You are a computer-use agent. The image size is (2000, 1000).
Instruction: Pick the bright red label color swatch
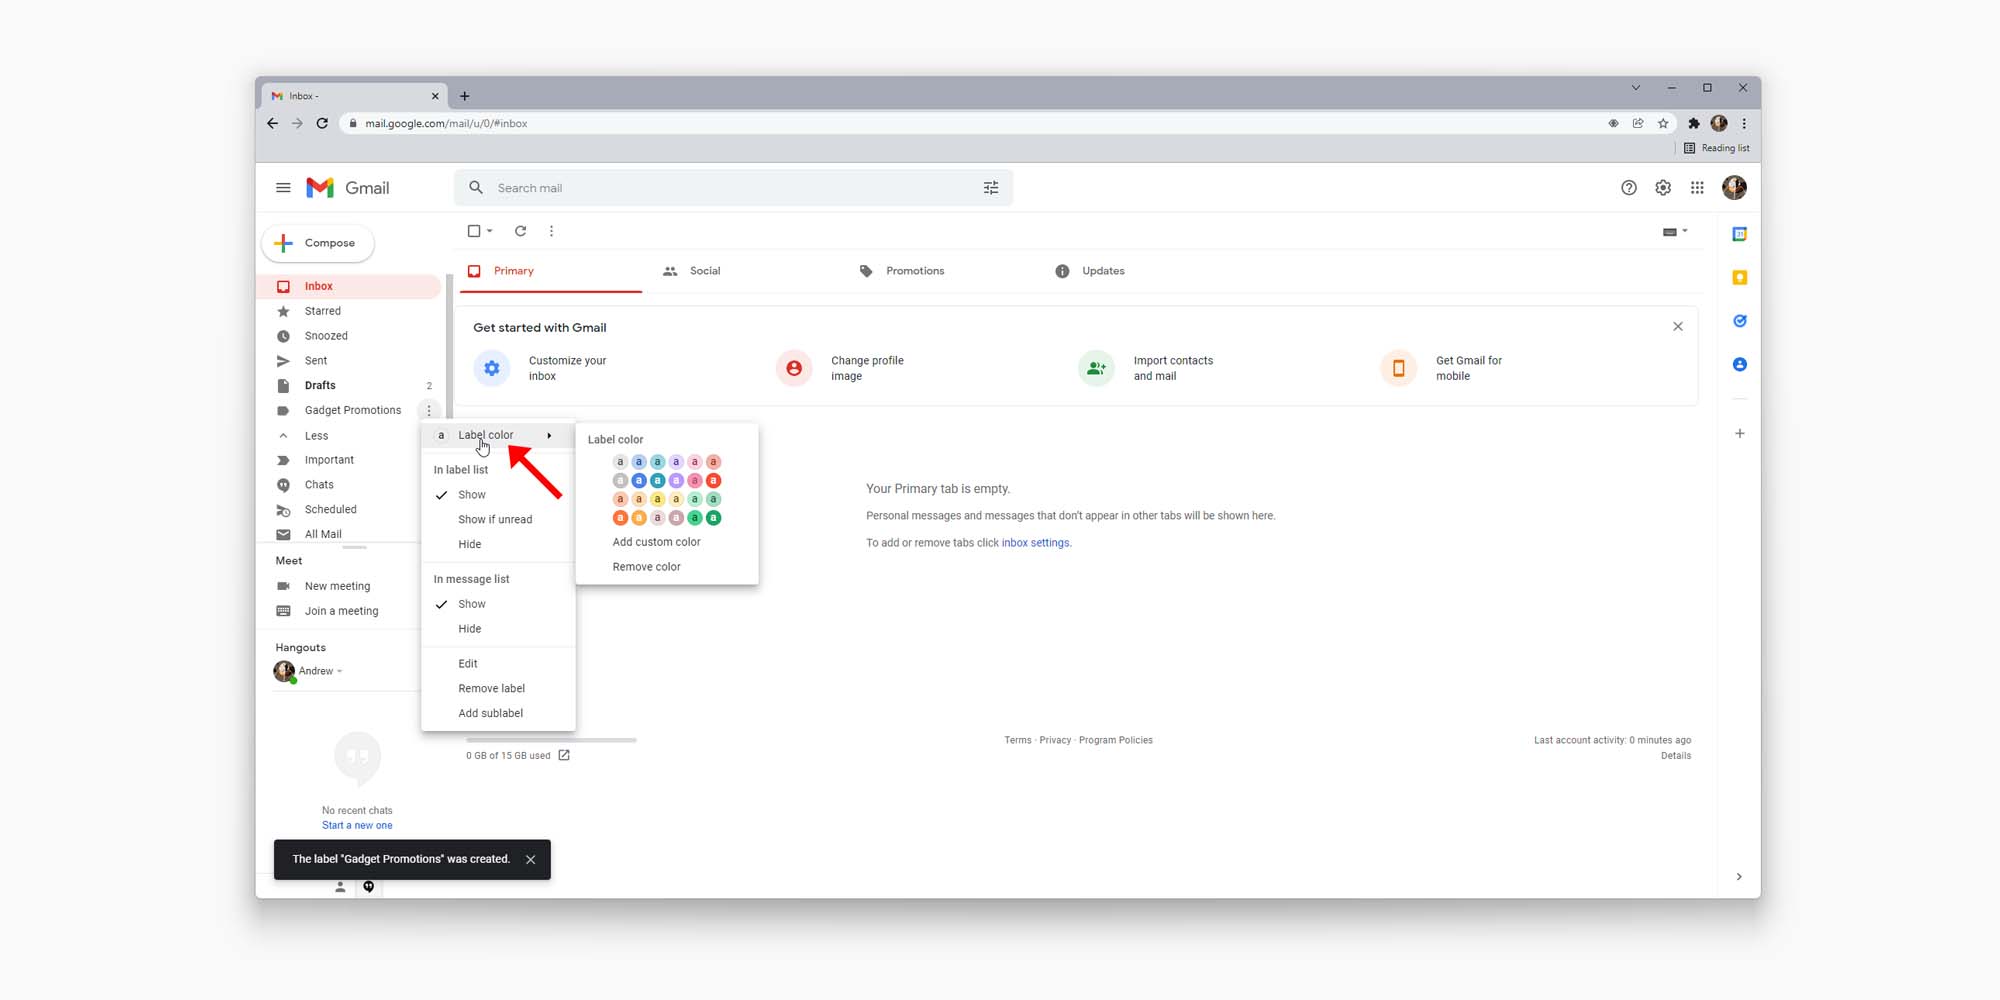click(x=714, y=481)
